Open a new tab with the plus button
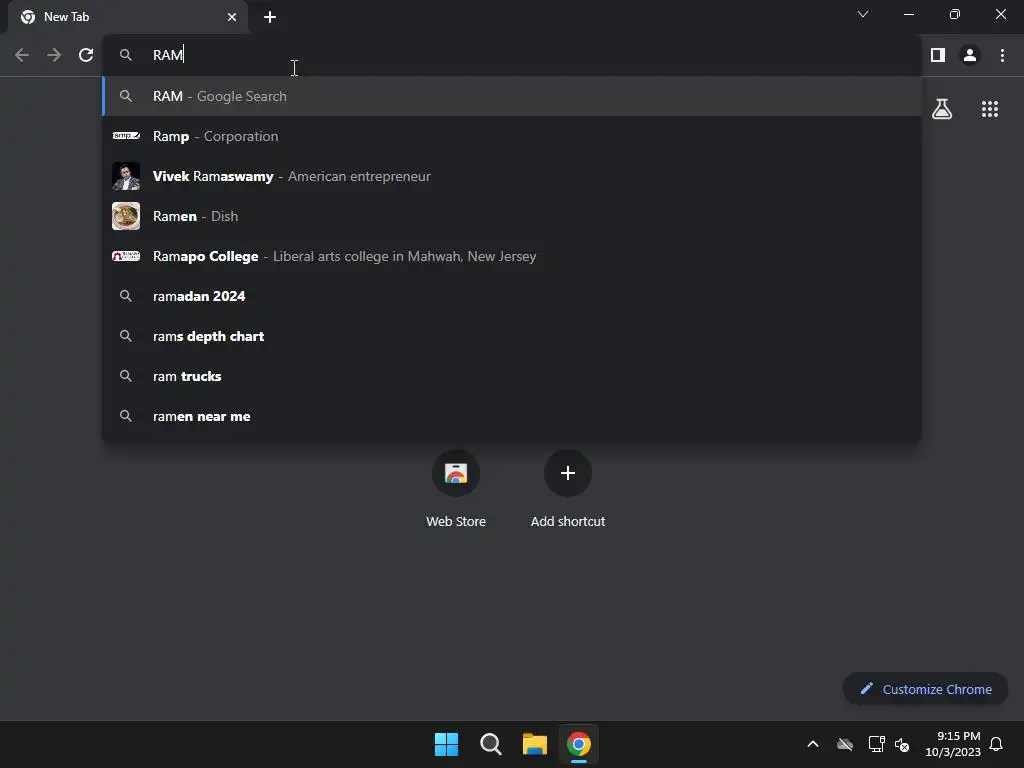The image size is (1024, 768). click(x=270, y=17)
